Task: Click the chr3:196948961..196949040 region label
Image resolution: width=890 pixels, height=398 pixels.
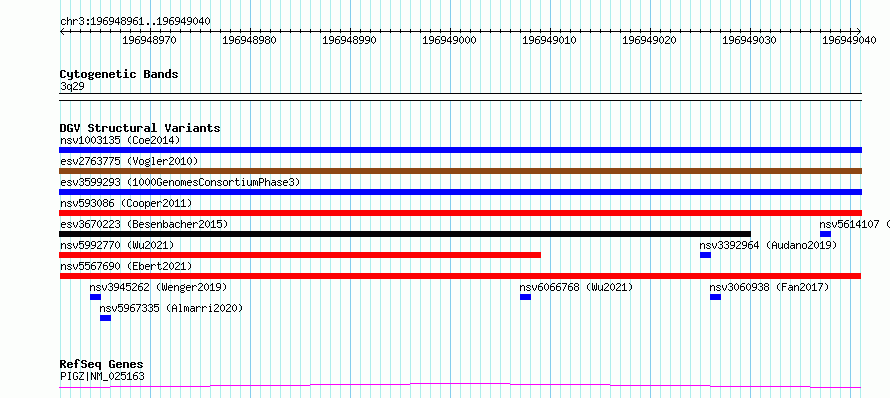Action: [x=135, y=21]
